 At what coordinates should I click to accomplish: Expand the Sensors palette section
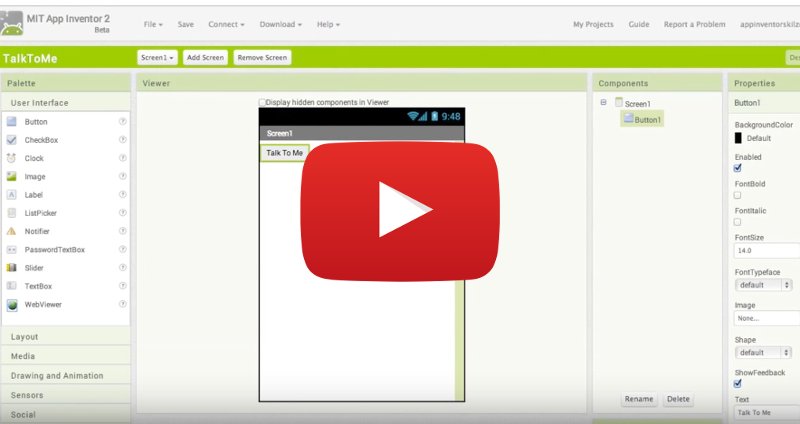point(66,395)
